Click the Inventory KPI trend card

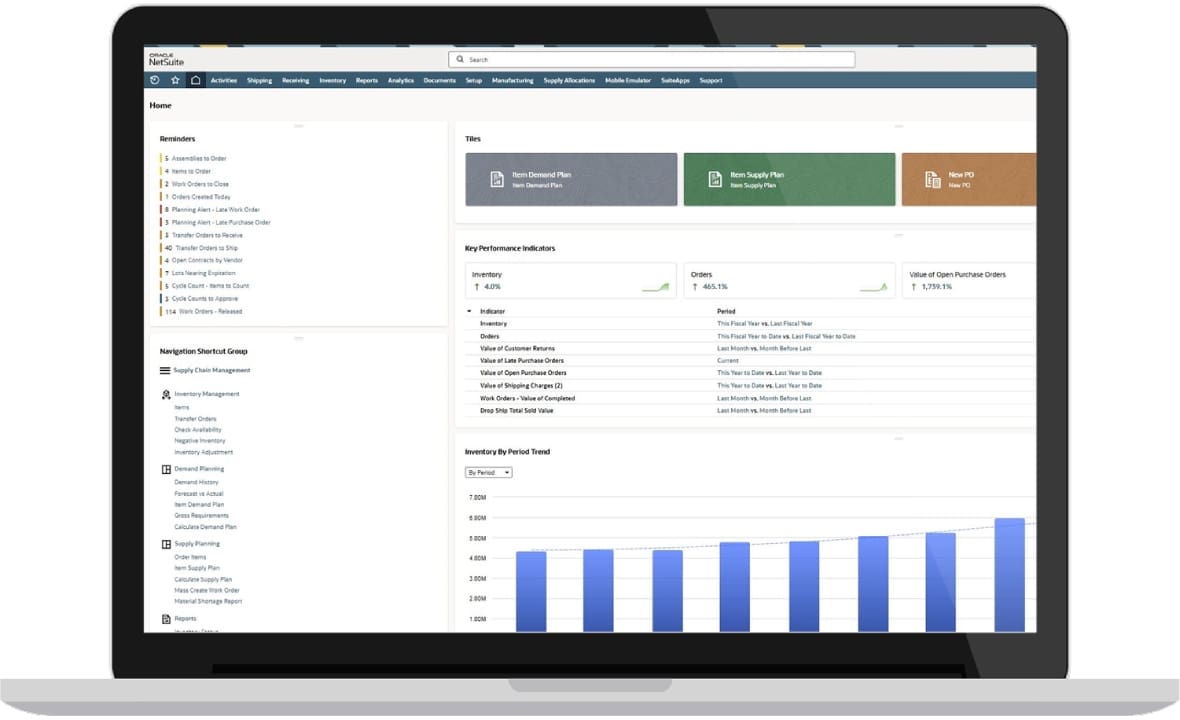pyautogui.click(x=571, y=281)
